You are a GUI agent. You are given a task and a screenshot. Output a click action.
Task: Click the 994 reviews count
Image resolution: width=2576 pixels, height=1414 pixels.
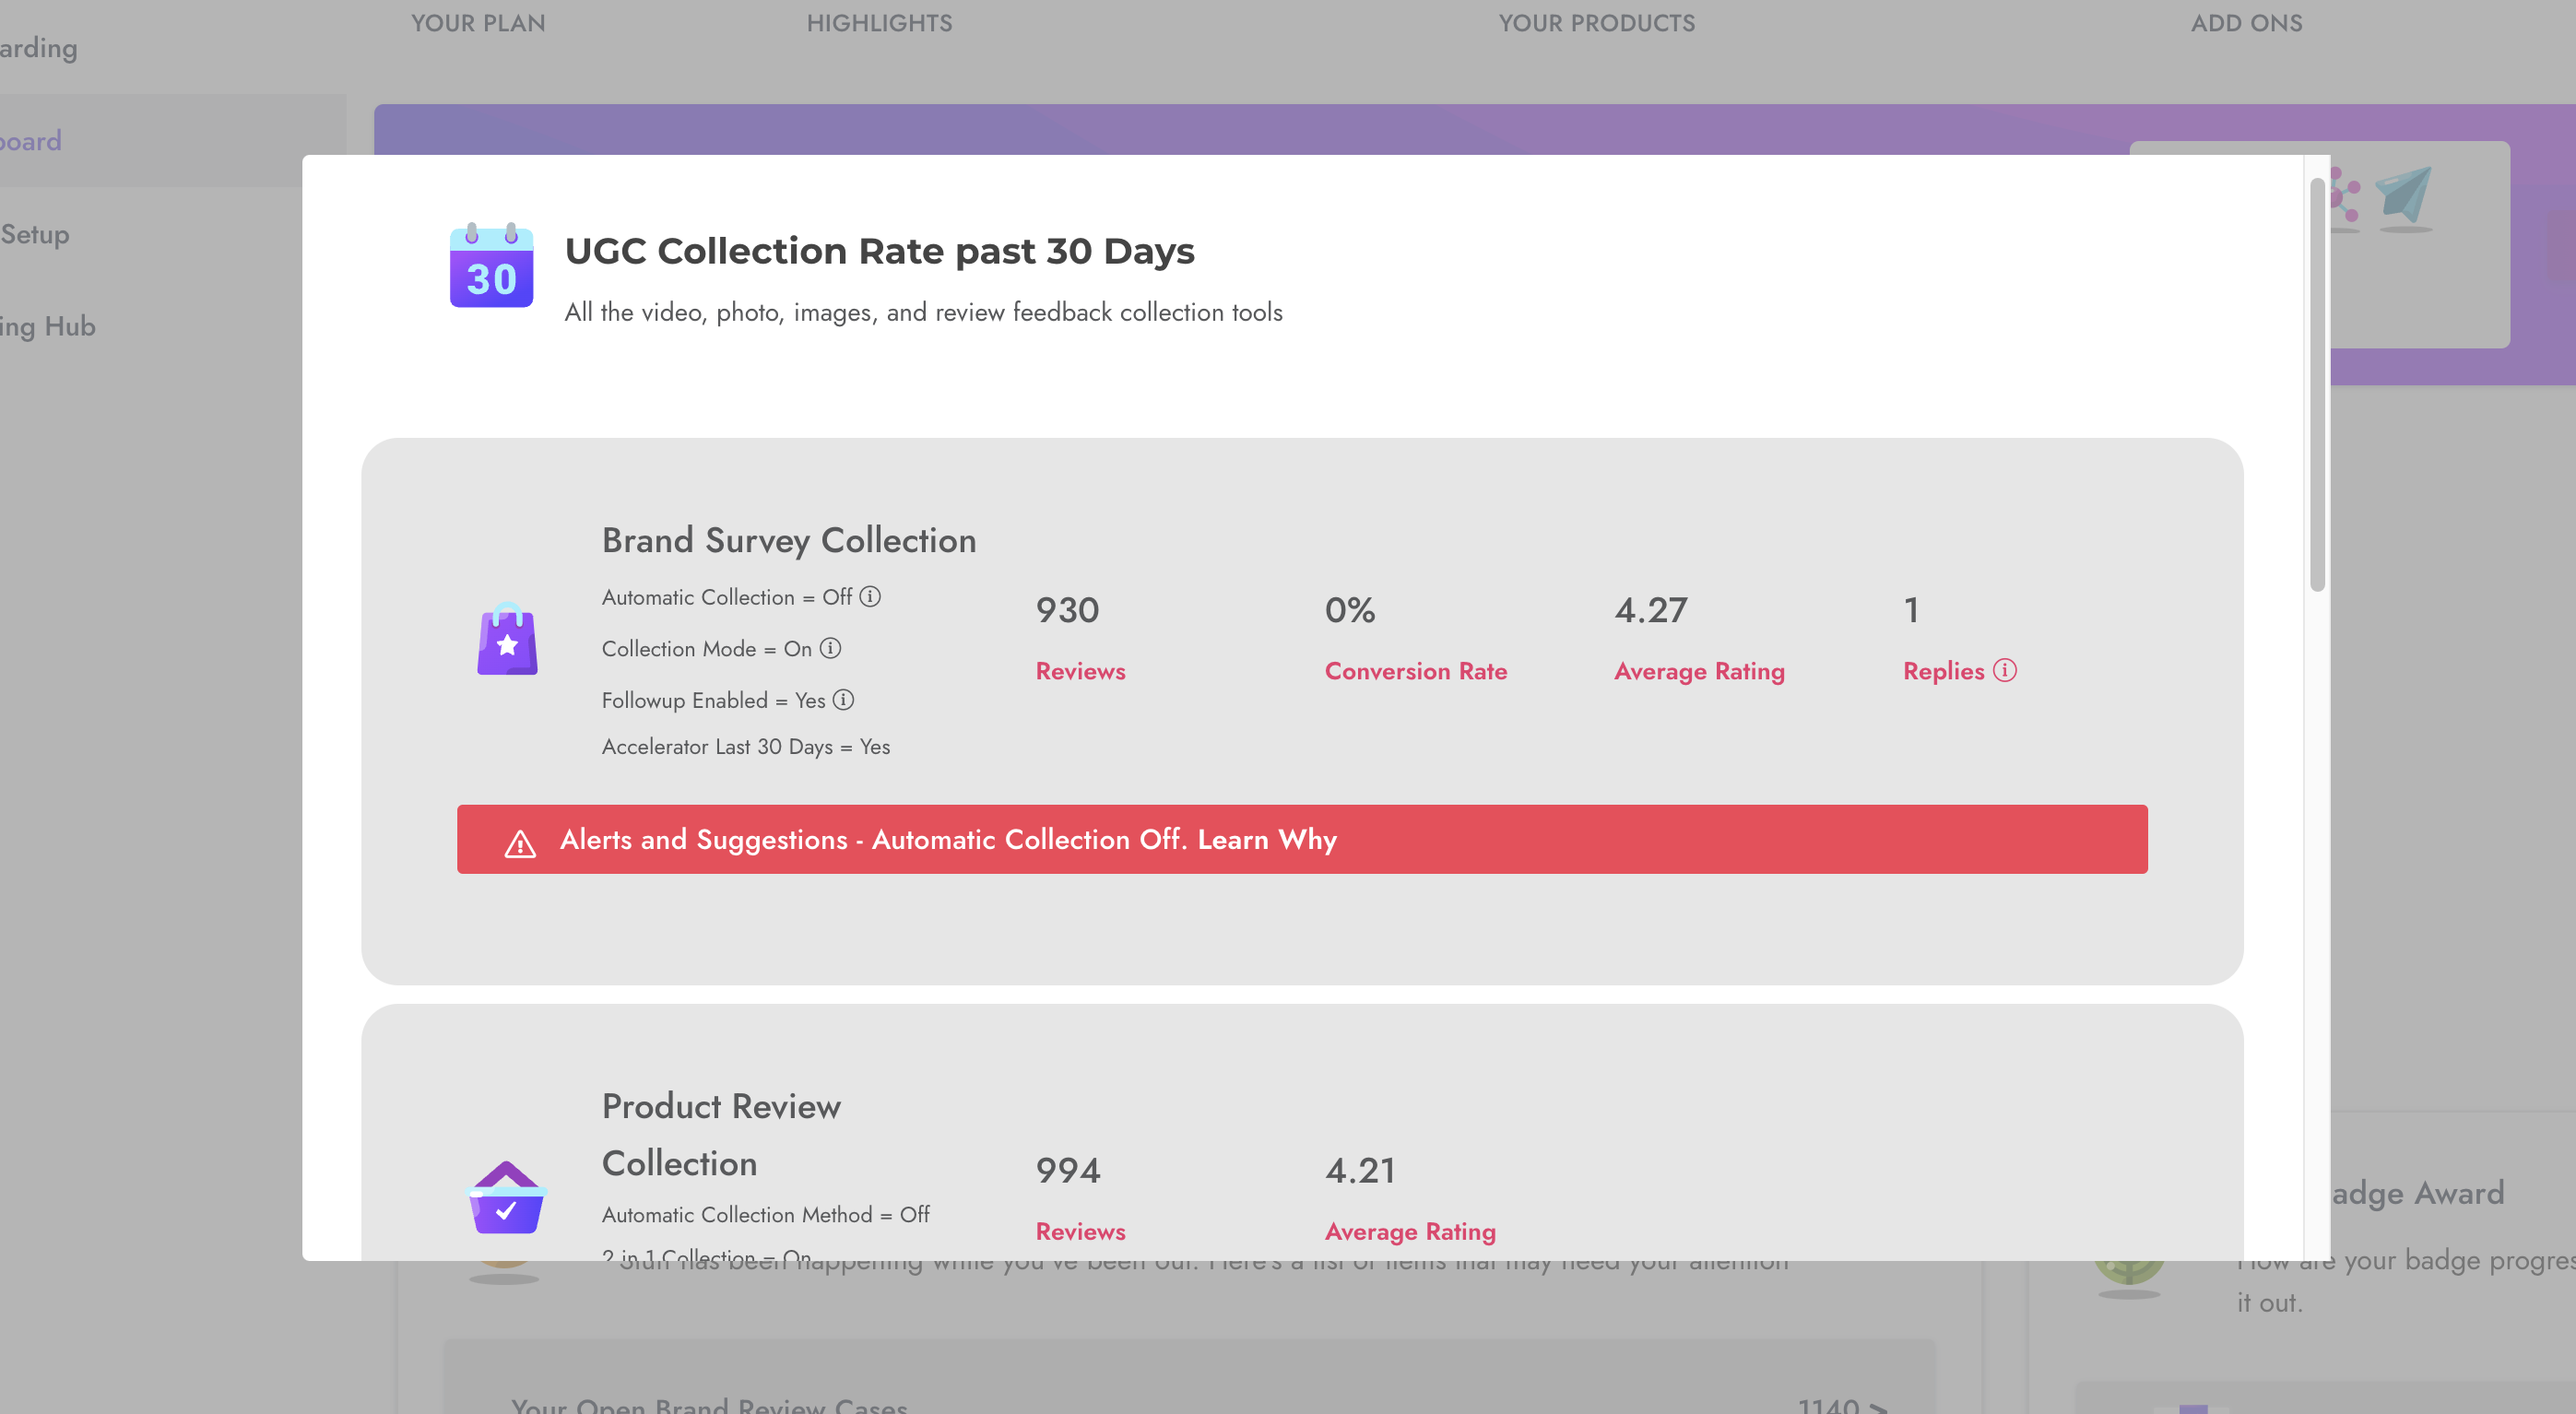(x=1068, y=1169)
